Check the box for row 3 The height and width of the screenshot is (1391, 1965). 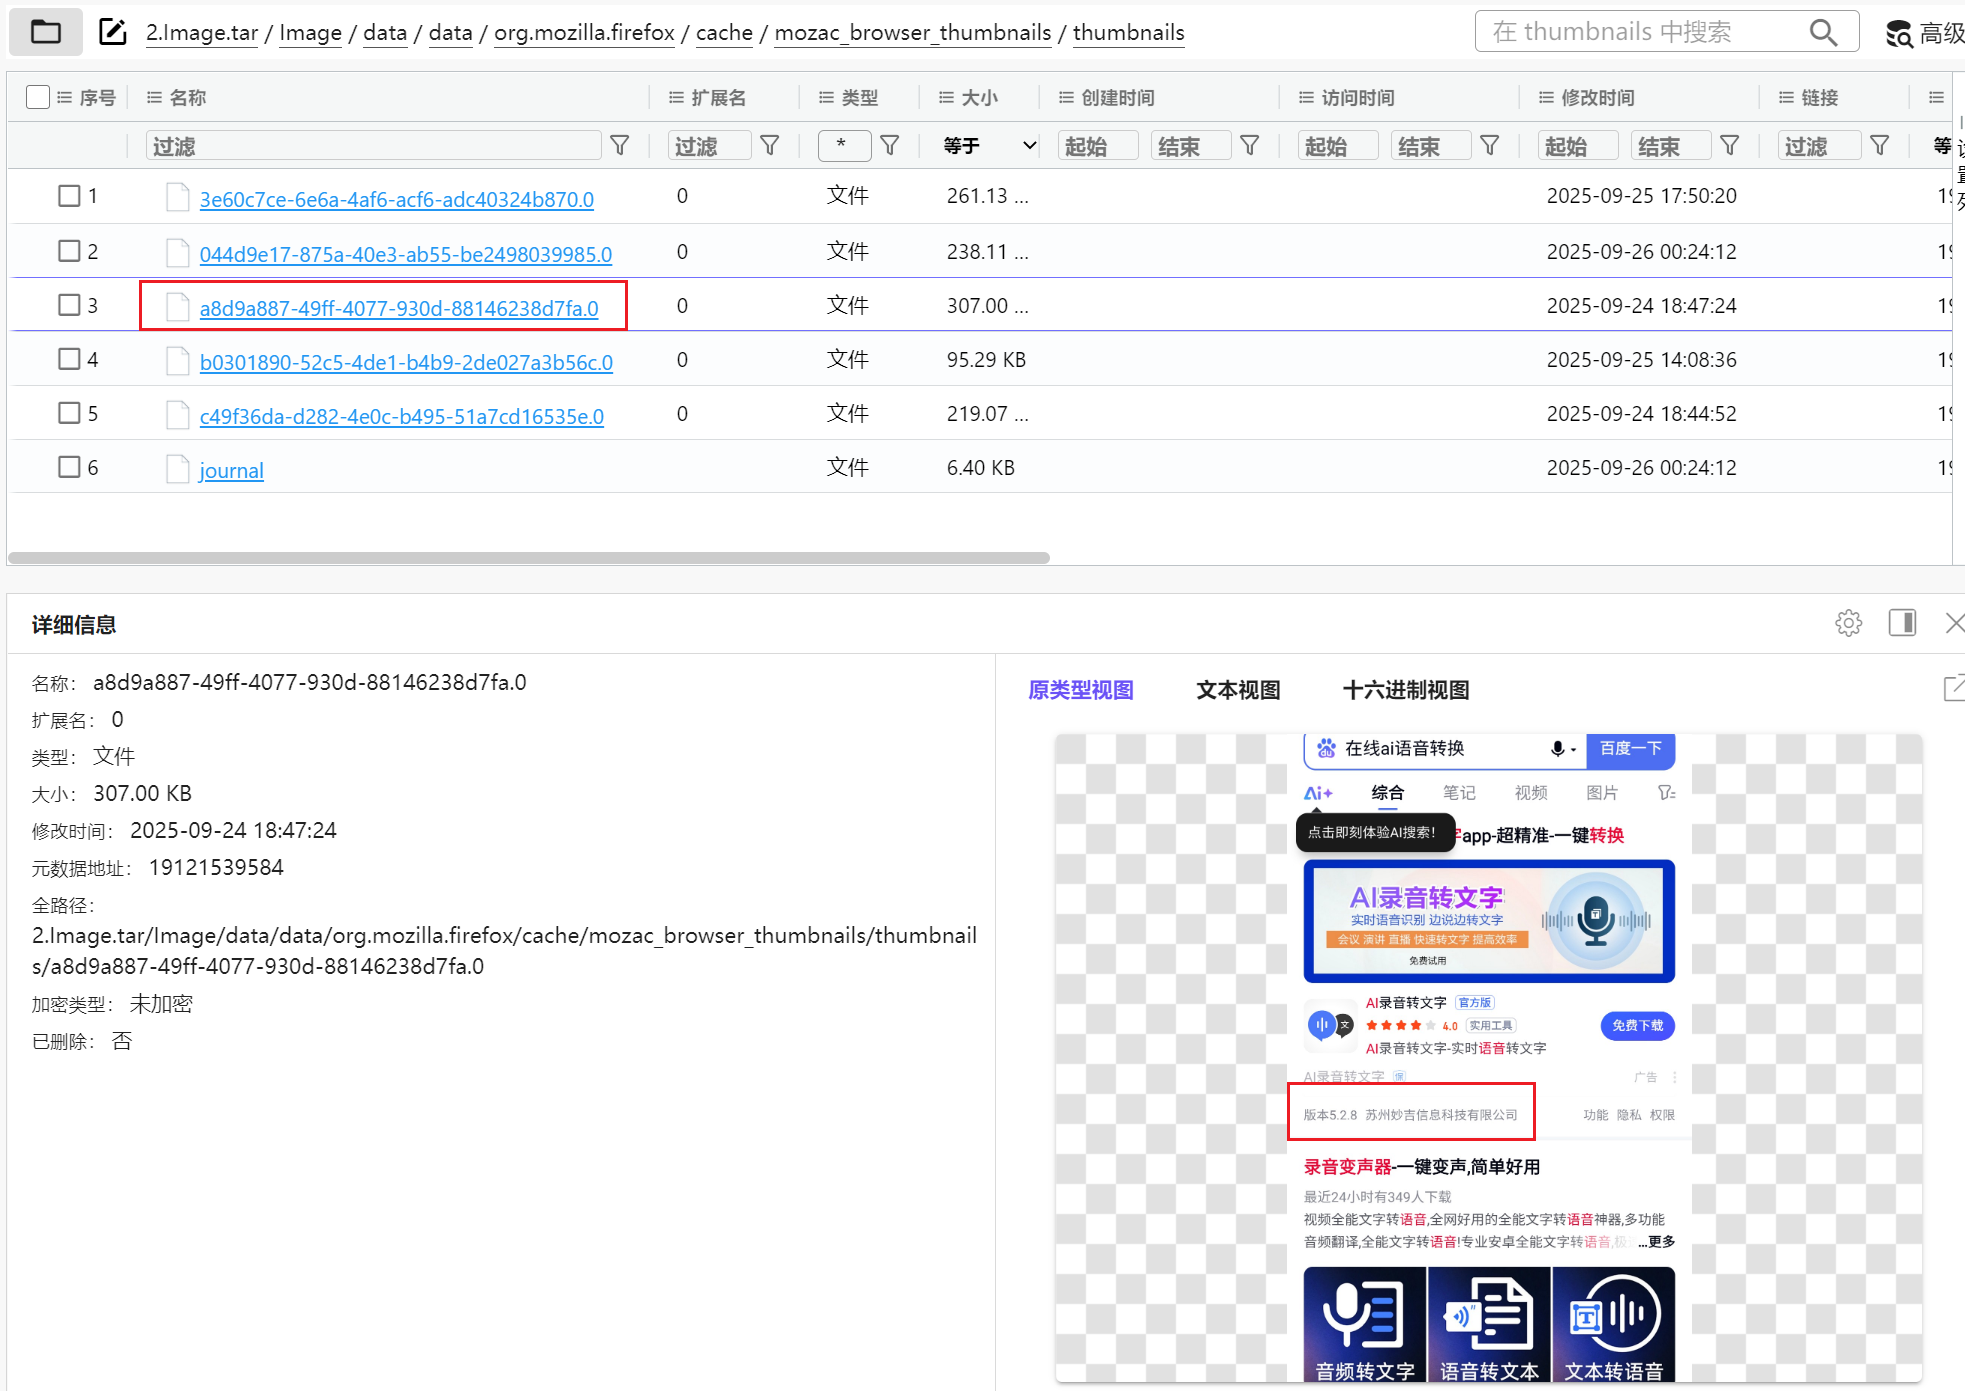[x=69, y=305]
